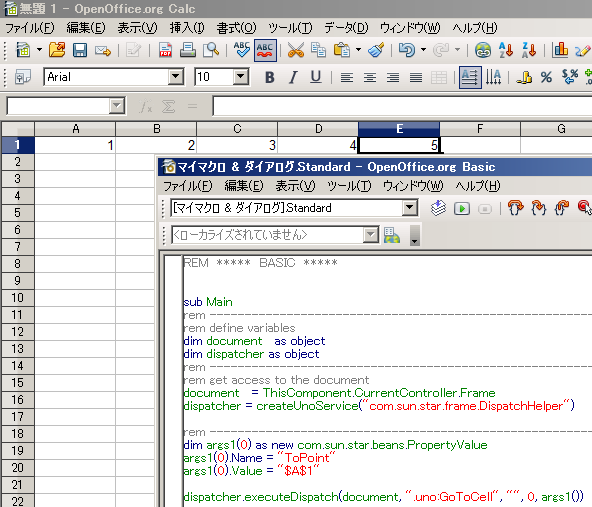Click the Sum sigma icon
This screenshot has width=592, height=507.
pos(168,106)
